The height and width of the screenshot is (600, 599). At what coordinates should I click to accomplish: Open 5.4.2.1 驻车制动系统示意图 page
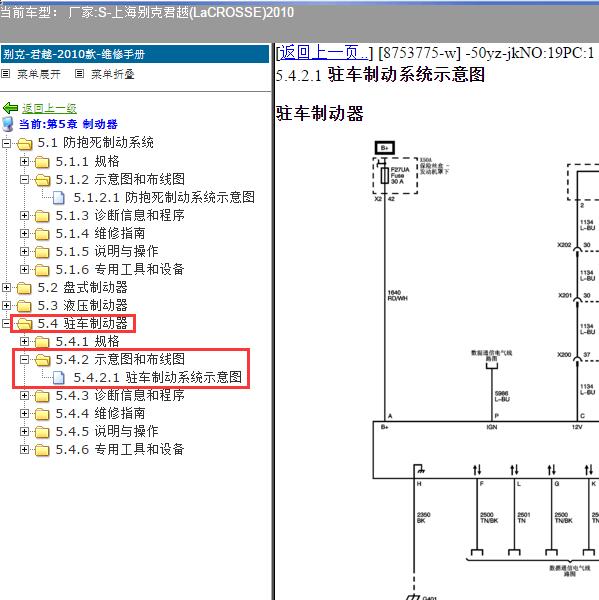(157, 377)
